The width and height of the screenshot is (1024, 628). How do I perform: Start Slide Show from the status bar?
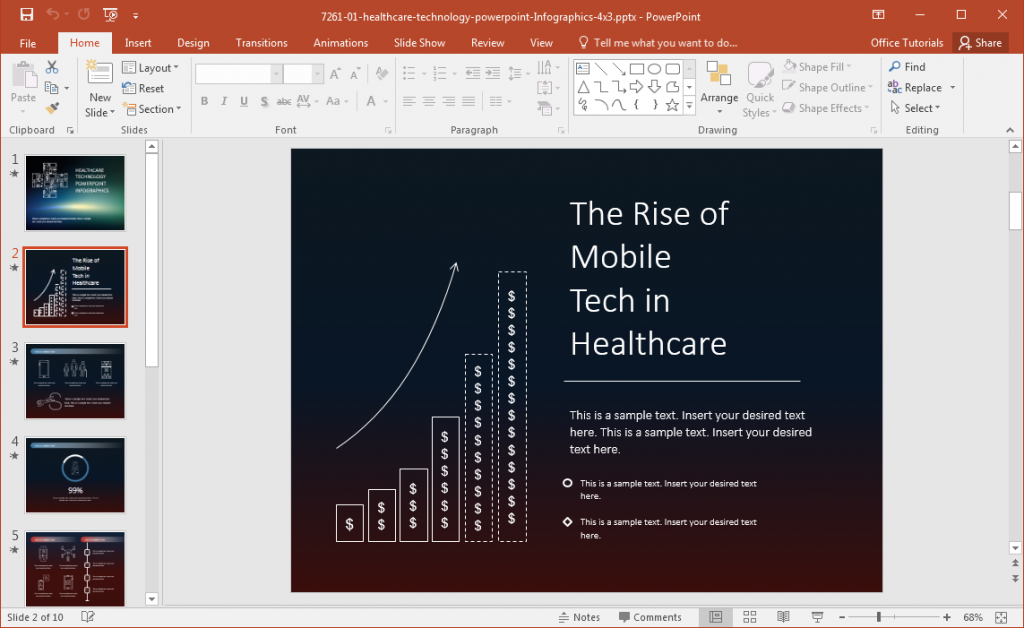(817, 617)
